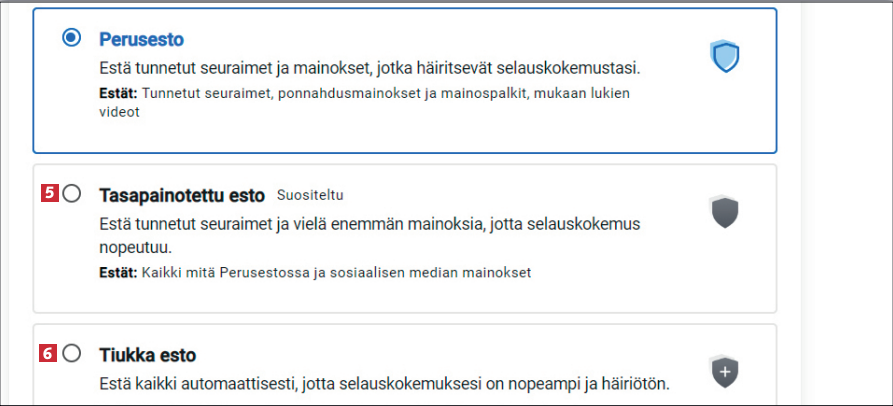Click the Perusesto description about häiritsevät mainokset
Image resolution: width=893 pixels, height=406 pixels.
pyautogui.click(x=369, y=69)
